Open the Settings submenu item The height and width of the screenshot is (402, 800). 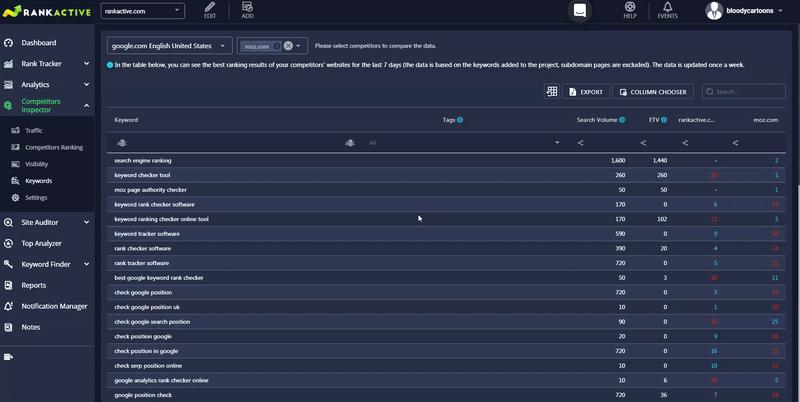[36, 198]
